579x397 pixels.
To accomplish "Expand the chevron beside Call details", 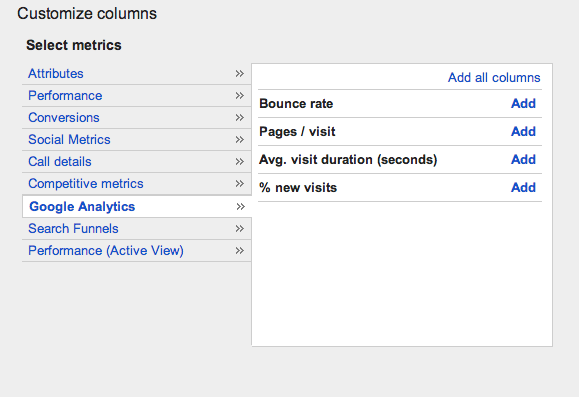I will (240, 161).
